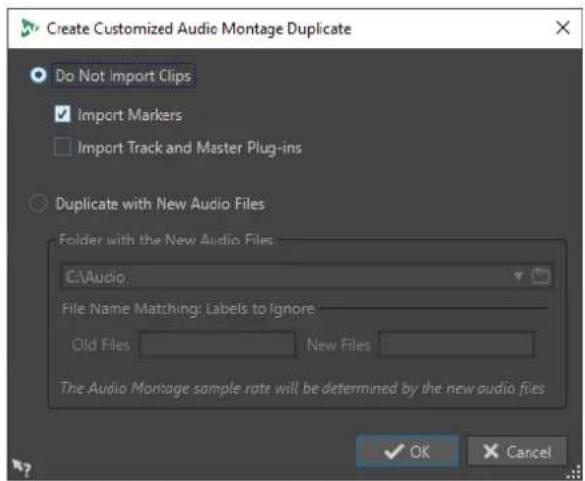Expand the folder path dropdown arrow
Image resolution: width=585 pixels, height=481 pixels.
click(518, 276)
